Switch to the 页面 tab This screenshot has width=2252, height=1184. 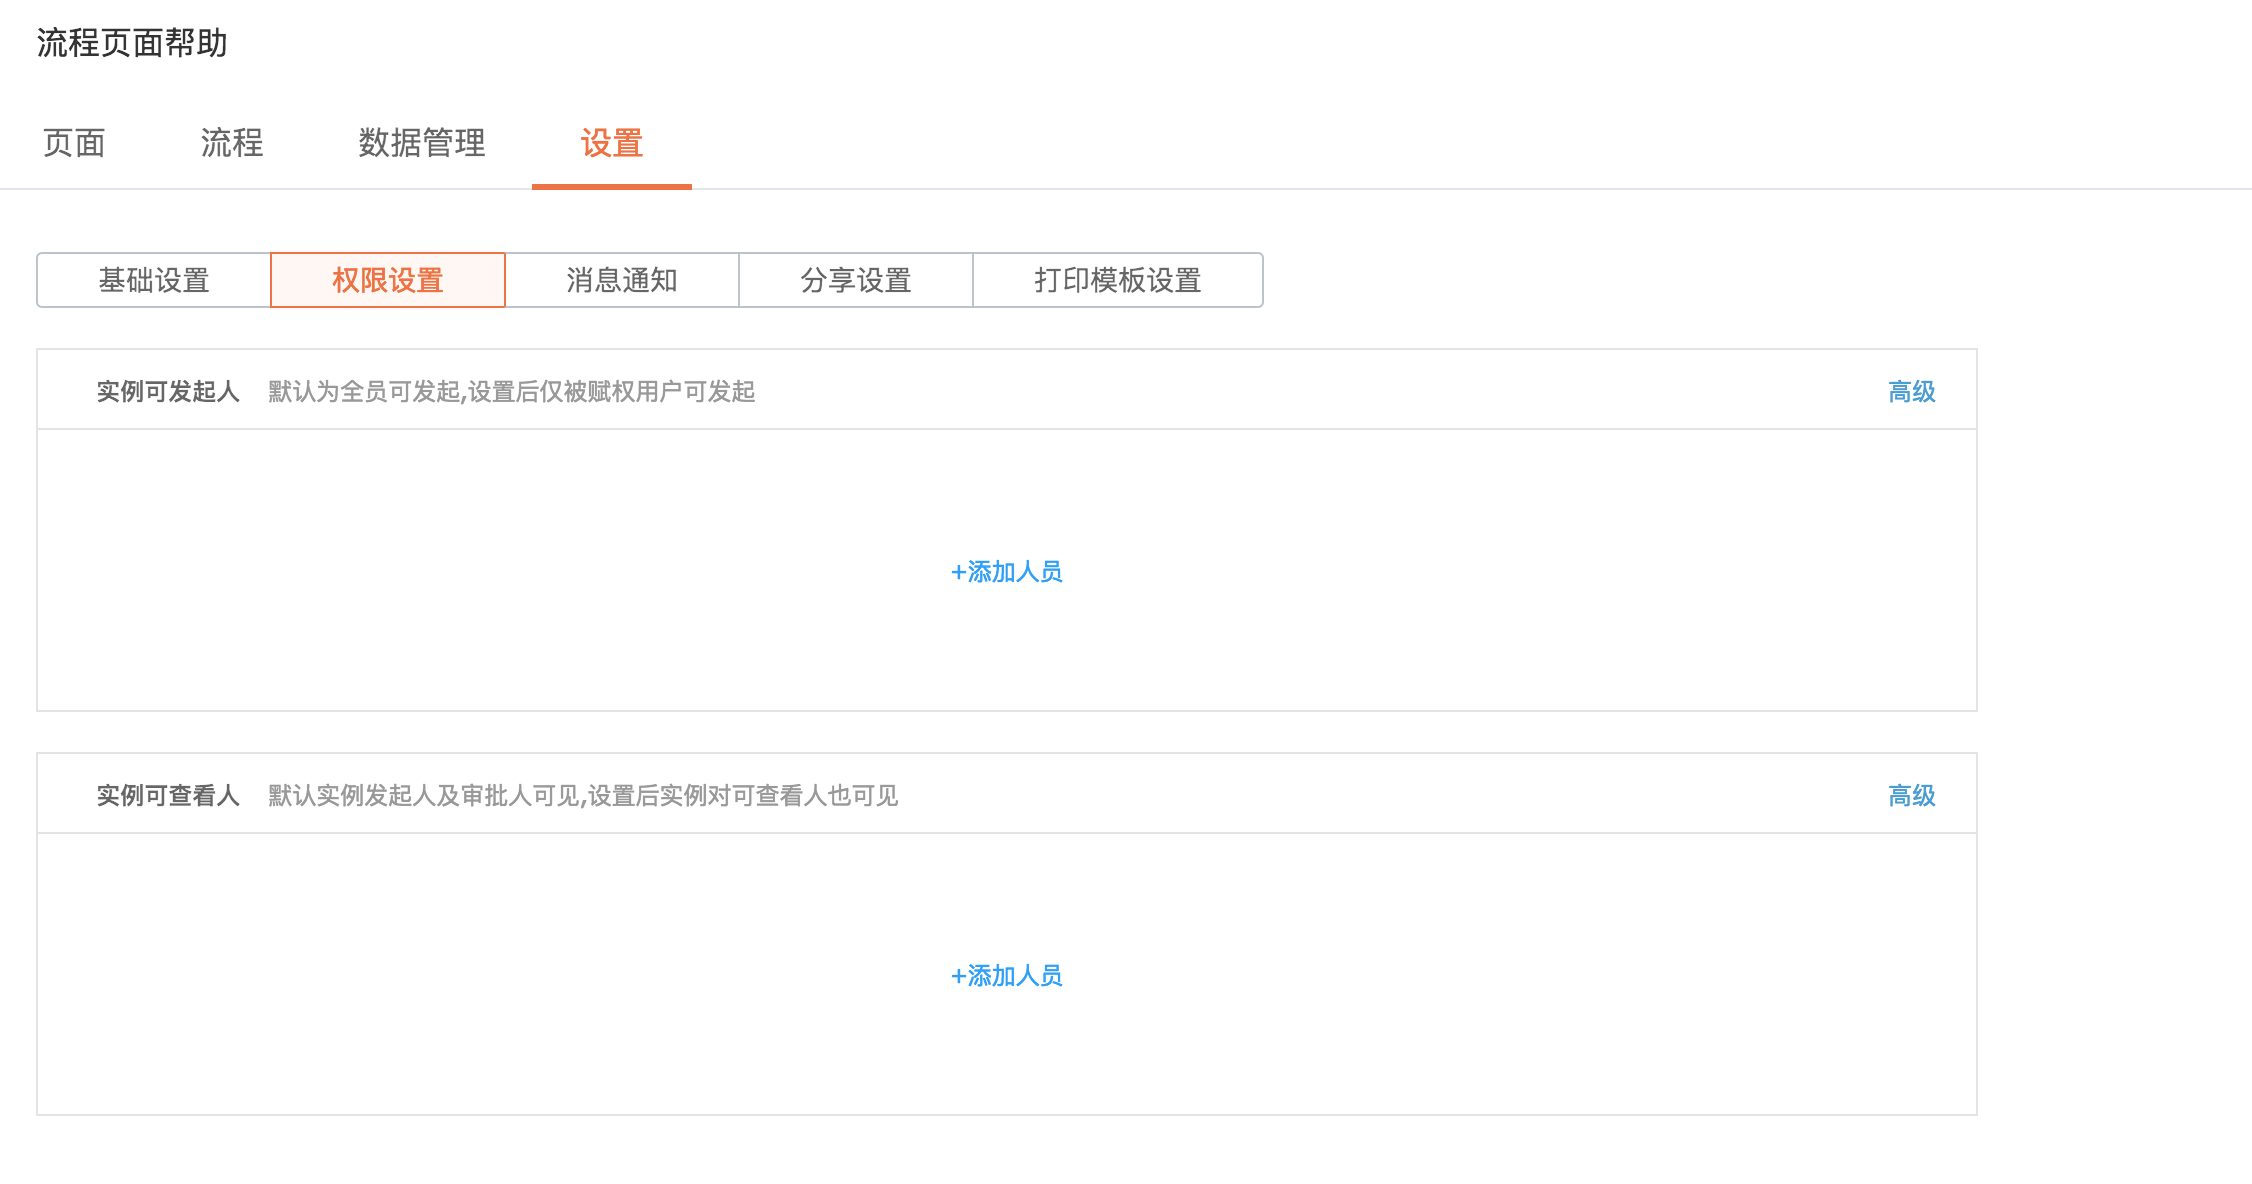74,143
